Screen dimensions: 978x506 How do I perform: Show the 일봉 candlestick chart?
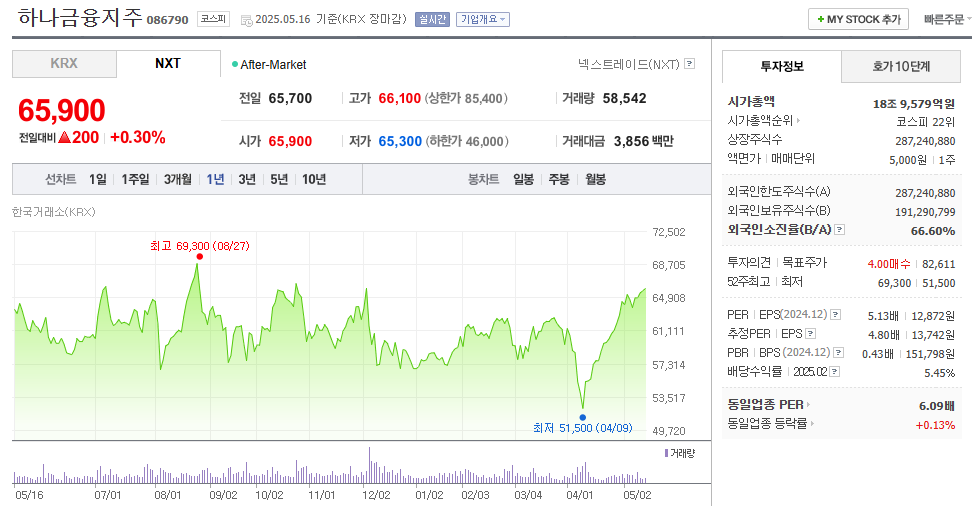coord(523,180)
